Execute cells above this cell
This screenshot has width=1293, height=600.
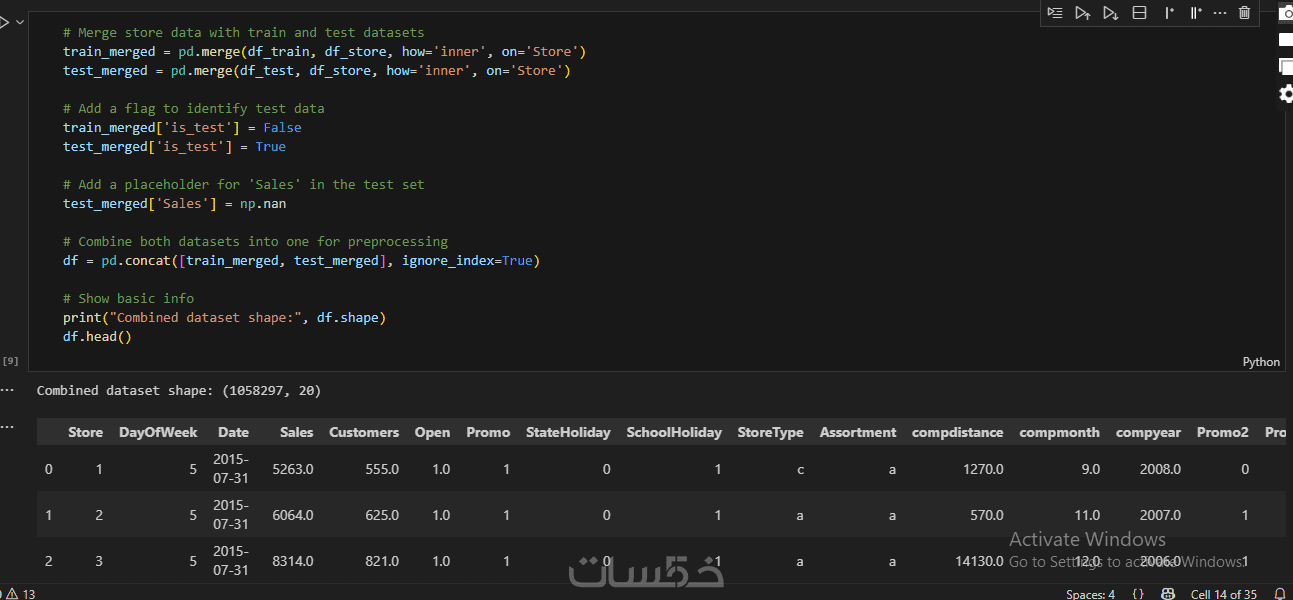pos(1083,13)
